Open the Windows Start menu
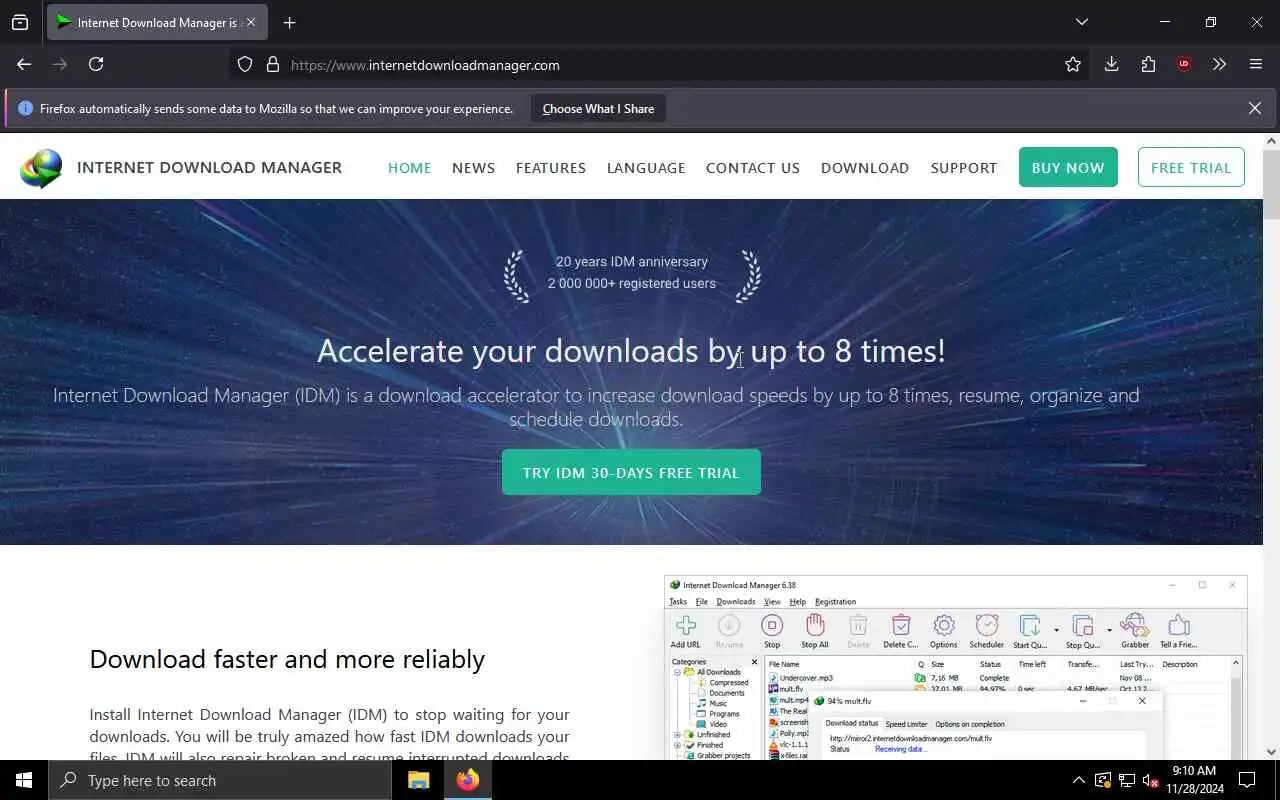Screen dimensions: 1280x800 point(24,780)
